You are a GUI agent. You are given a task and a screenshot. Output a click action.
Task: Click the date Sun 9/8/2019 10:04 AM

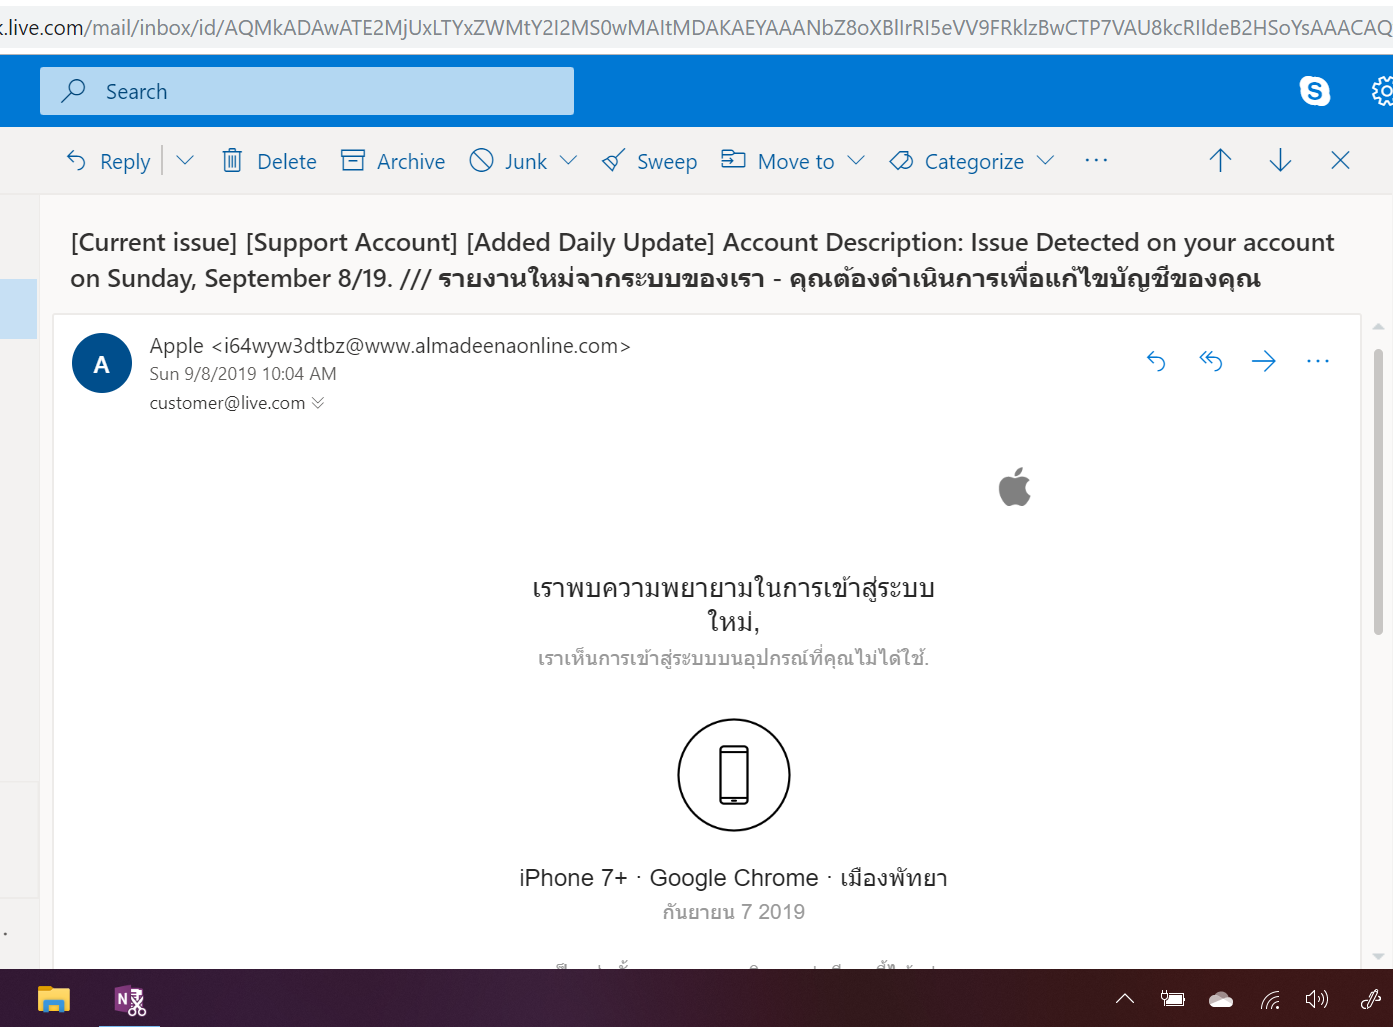(243, 373)
